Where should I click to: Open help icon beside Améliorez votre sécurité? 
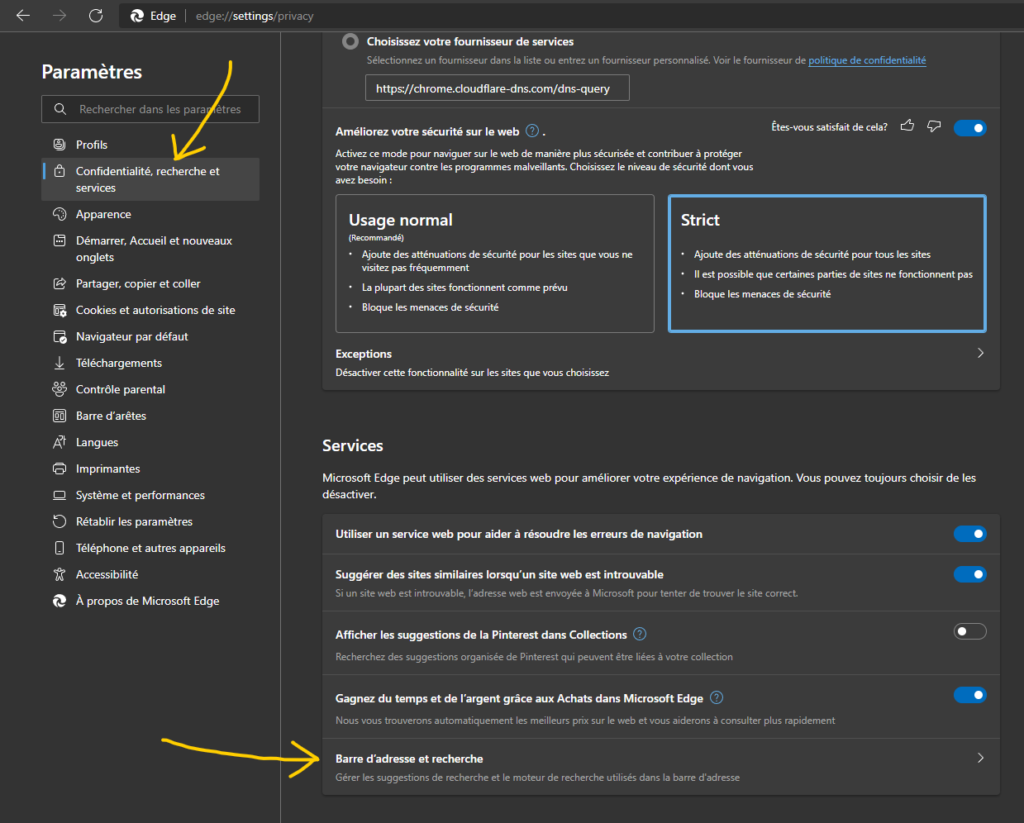click(532, 131)
